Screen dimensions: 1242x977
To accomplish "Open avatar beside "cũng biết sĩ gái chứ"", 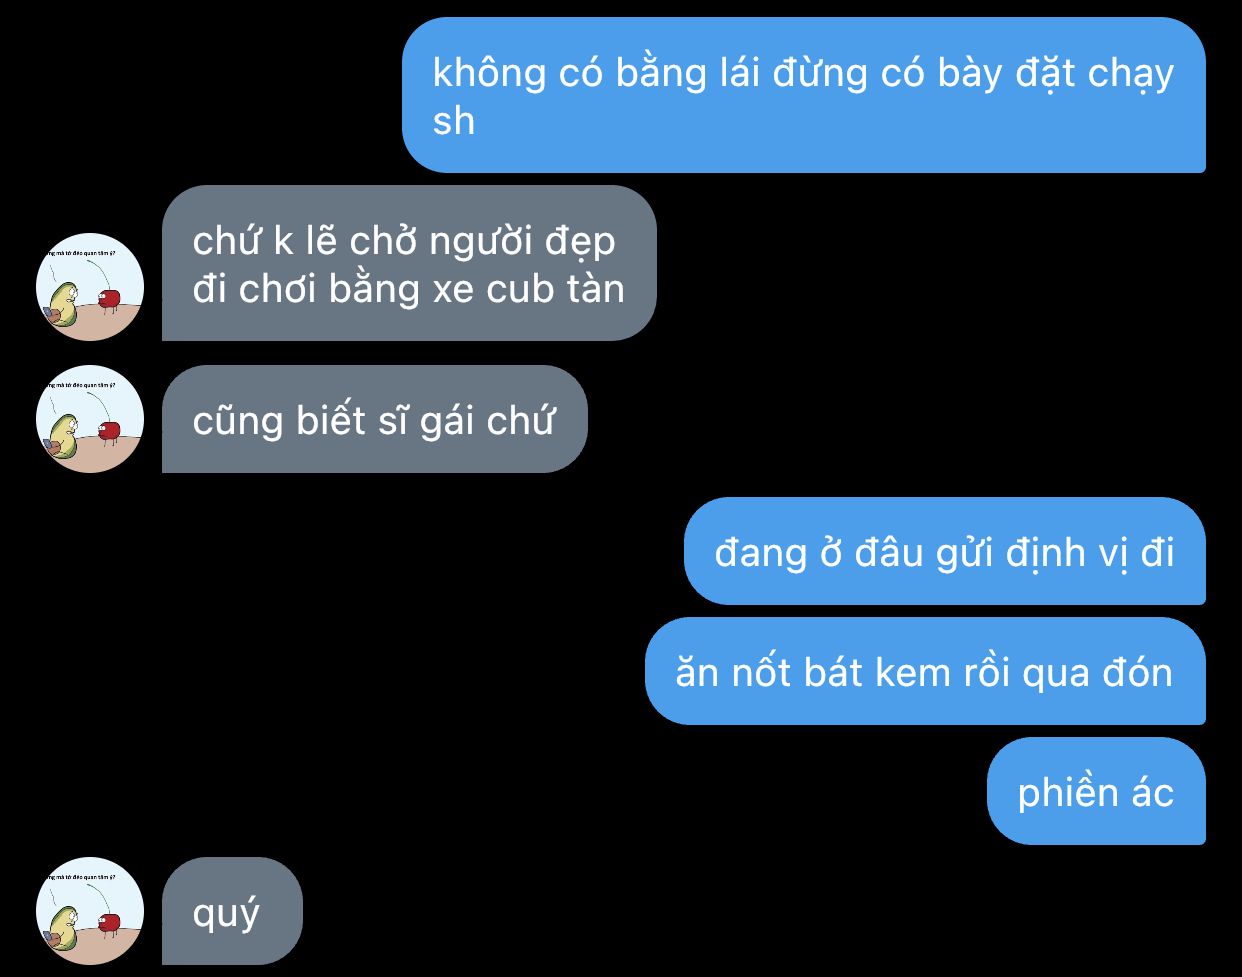I will pyautogui.click(x=90, y=419).
